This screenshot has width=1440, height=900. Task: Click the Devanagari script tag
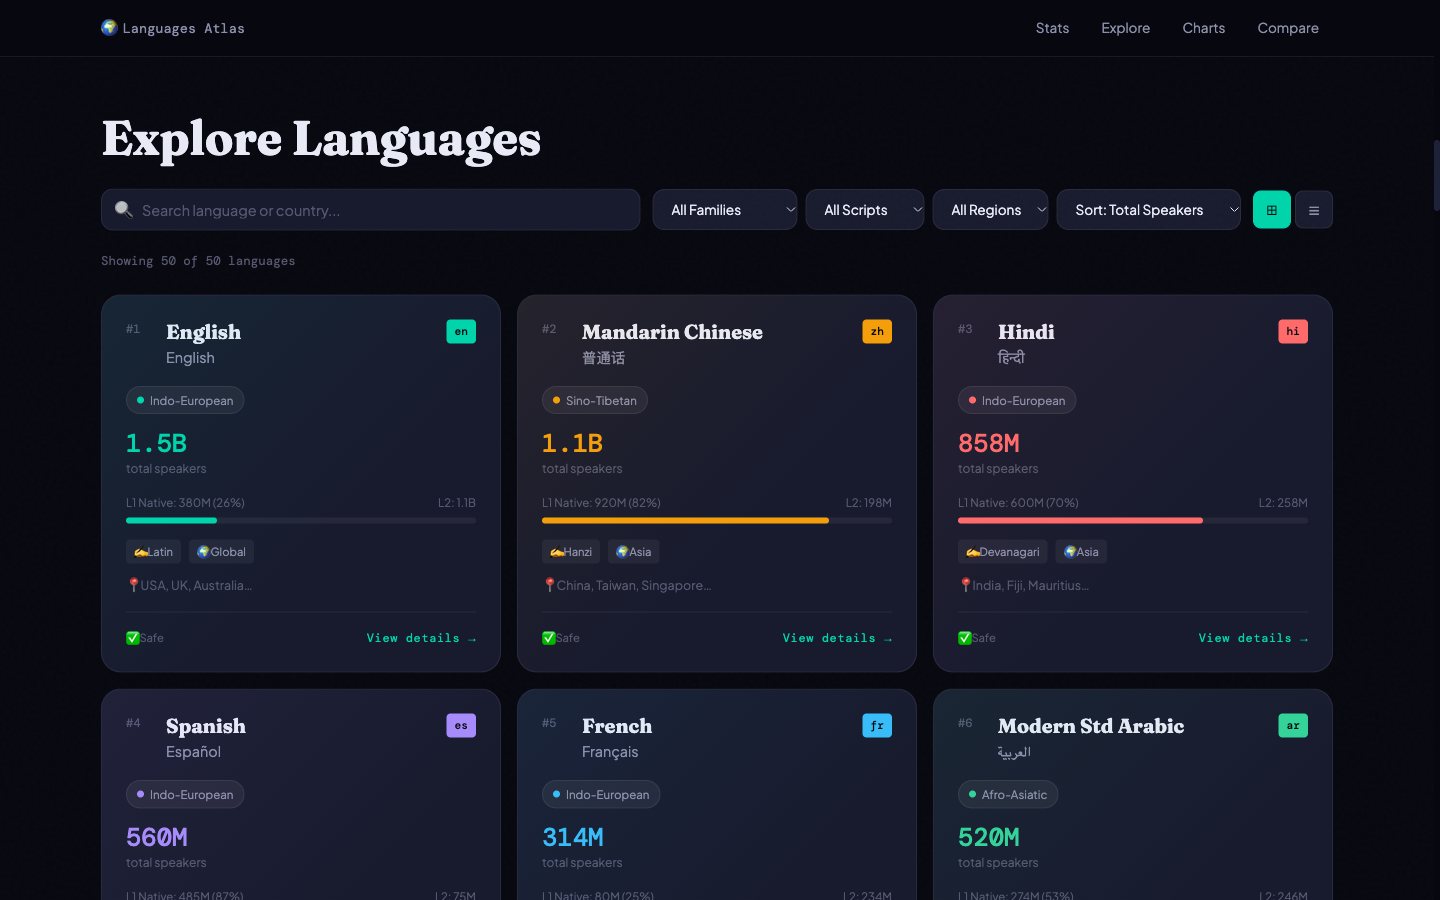point(1003,552)
